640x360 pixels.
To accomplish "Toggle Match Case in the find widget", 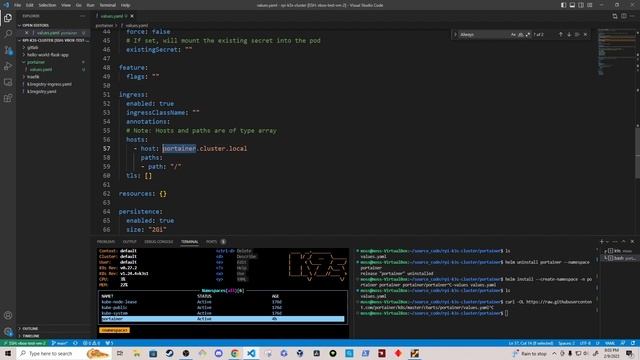I will 513,35.
